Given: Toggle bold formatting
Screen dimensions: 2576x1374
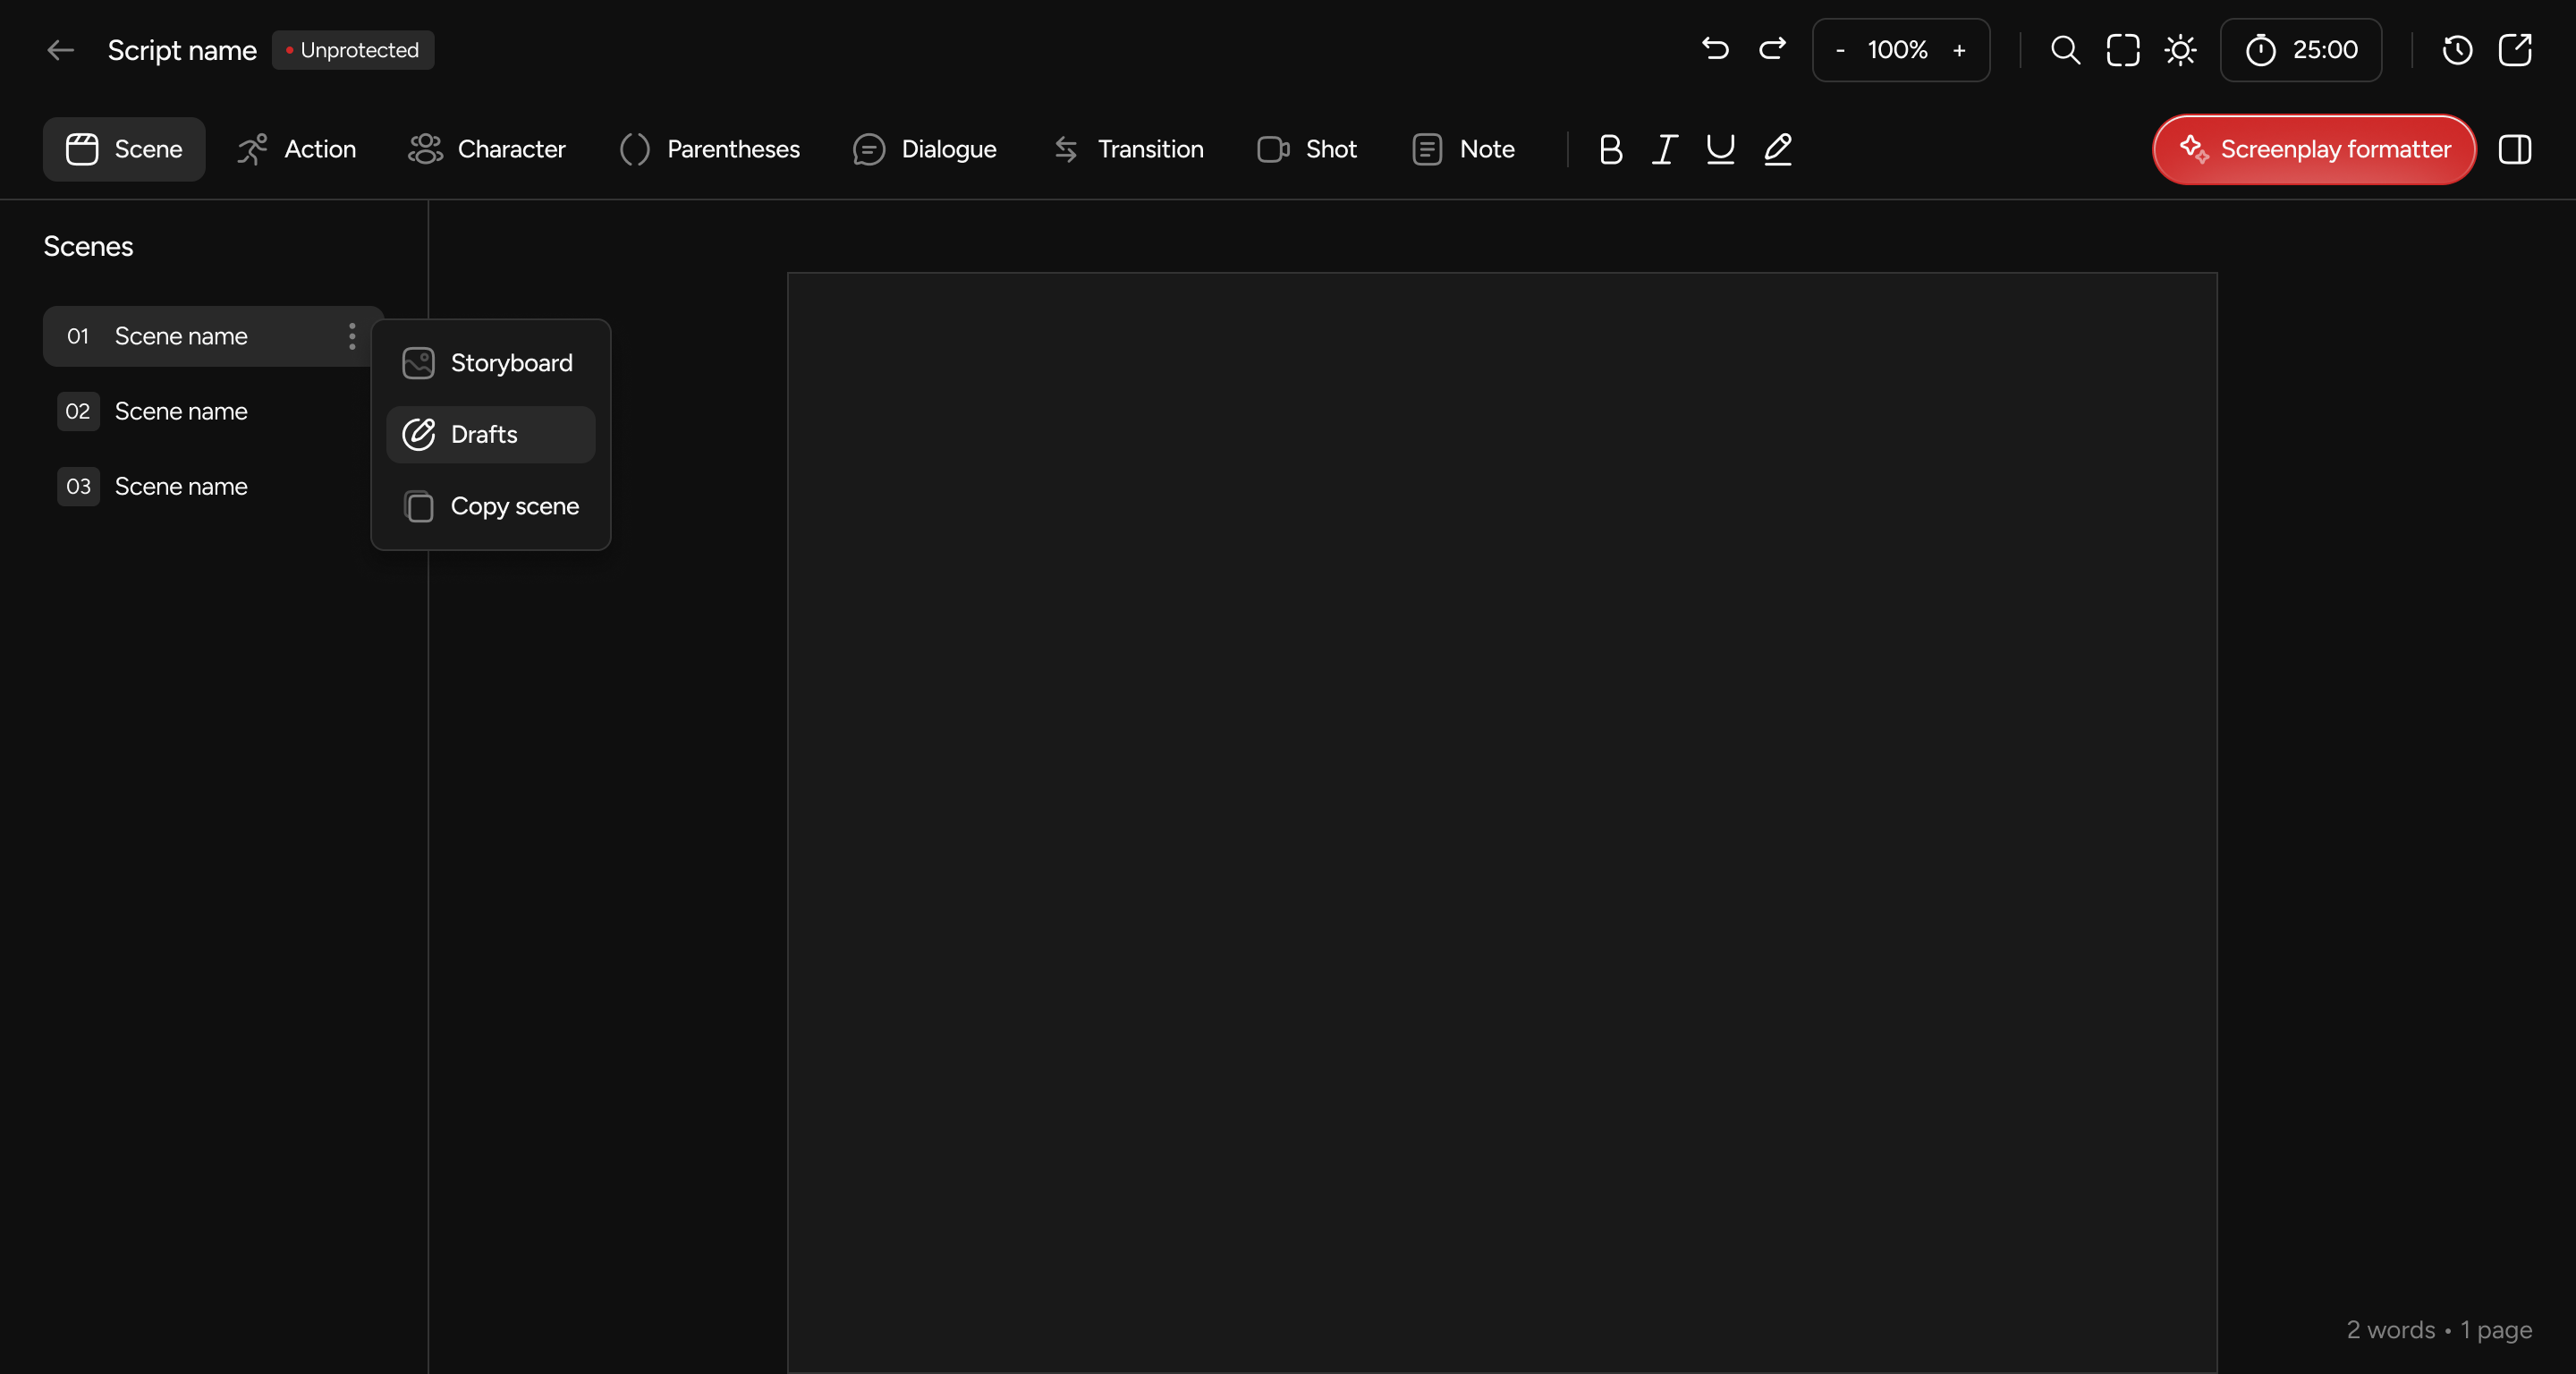Looking at the screenshot, I should coord(1610,149).
